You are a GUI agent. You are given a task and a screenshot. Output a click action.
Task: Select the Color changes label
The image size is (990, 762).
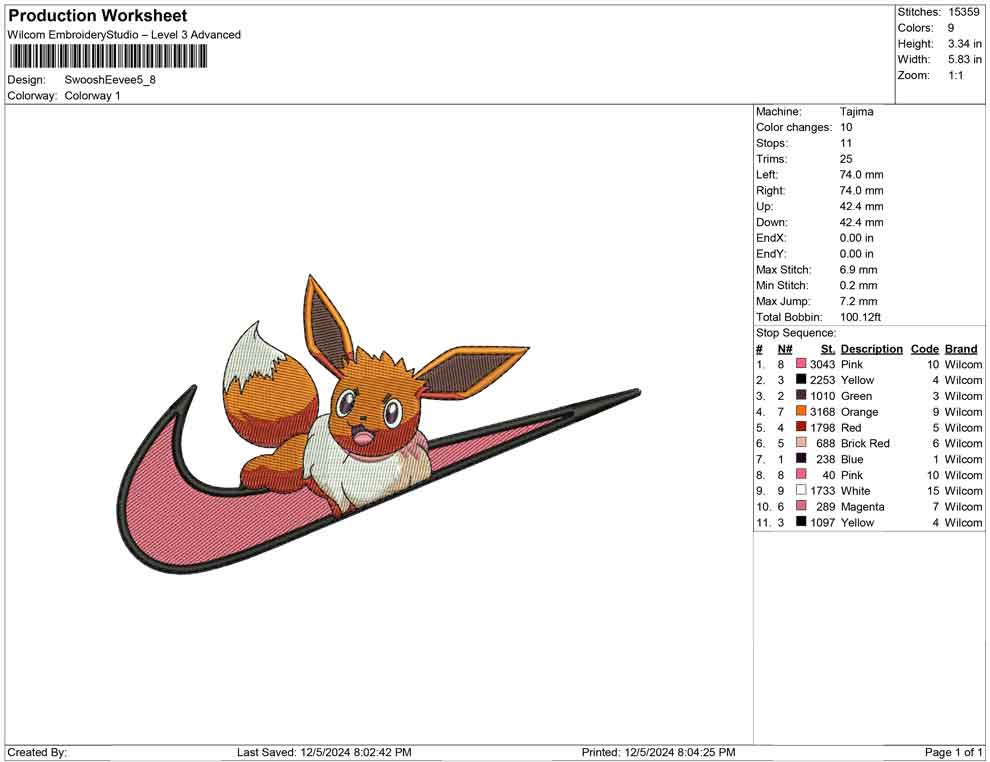pos(794,128)
